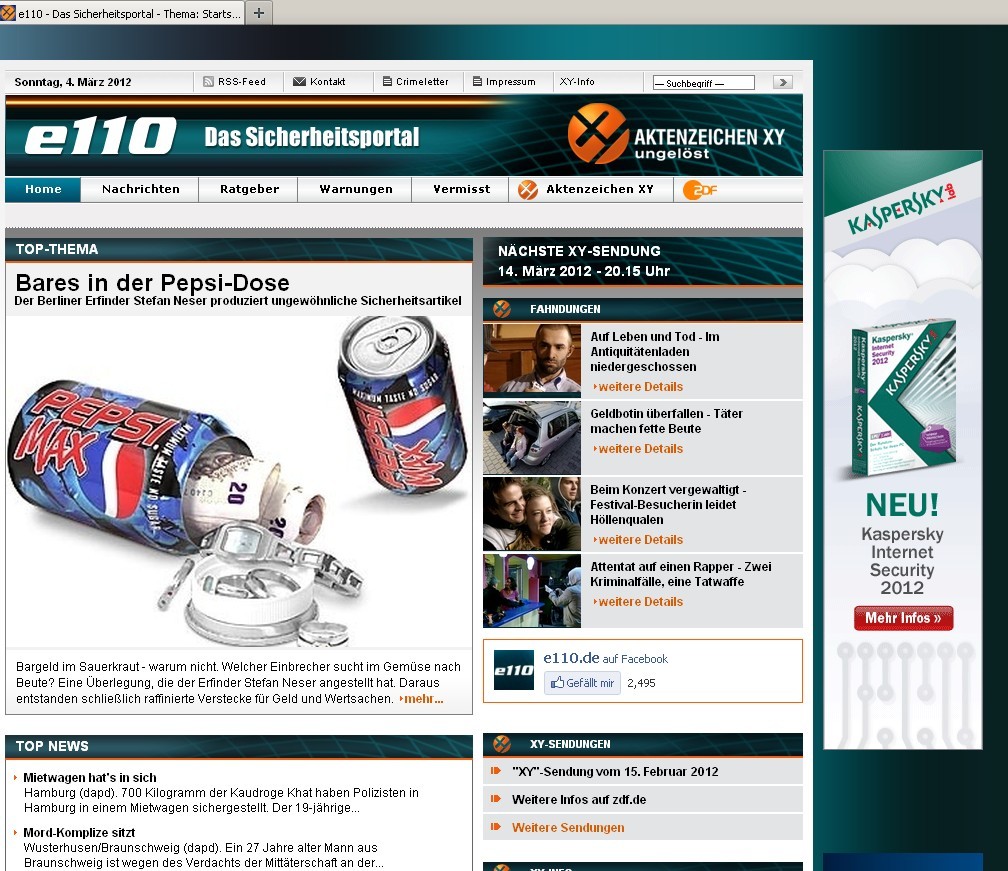Open the 'Mietwagen hat's in sich' headline
Viewport: 1008px width, 871px height.
pos(90,778)
